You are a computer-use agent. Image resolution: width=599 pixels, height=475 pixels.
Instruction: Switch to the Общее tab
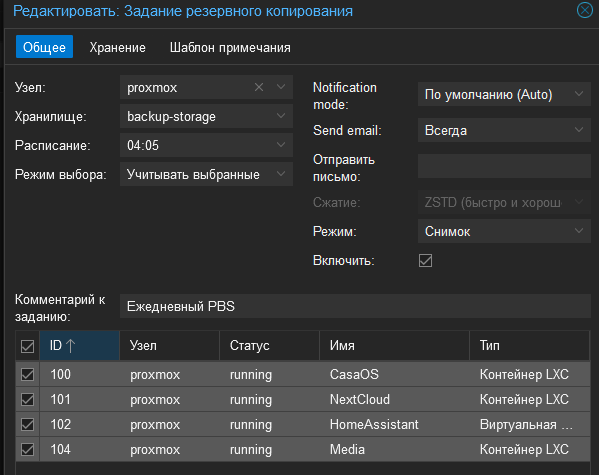[x=44, y=47]
